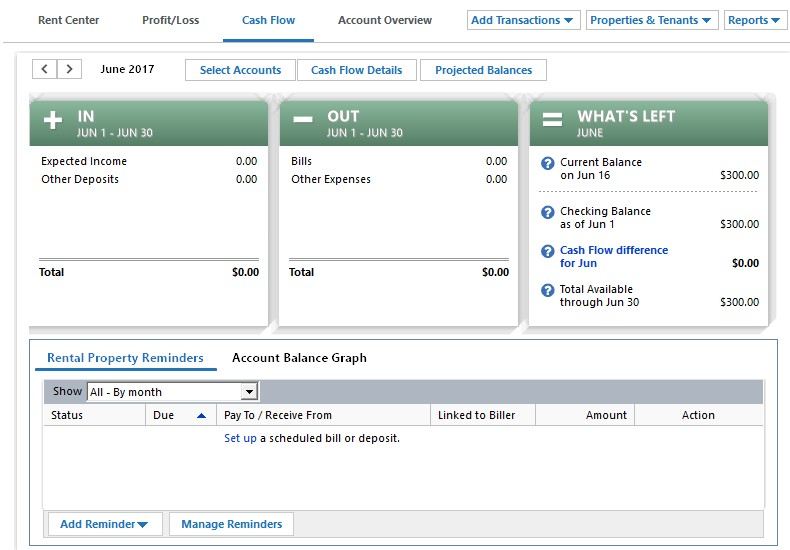Viewport: 790px width, 550px height.
Task: Click help icon beside Current Balance
Action: (x=547, y=164)
